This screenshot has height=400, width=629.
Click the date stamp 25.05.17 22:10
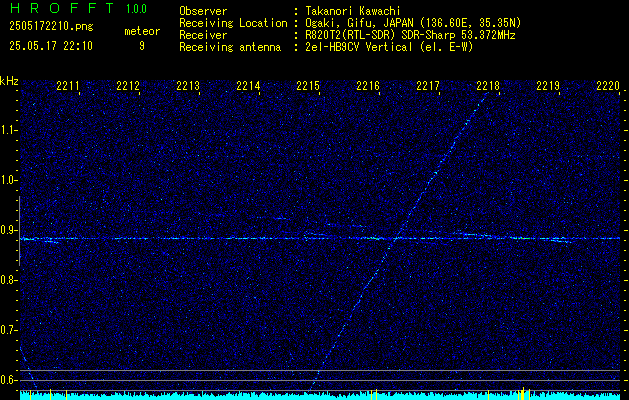tap(51, 46)
